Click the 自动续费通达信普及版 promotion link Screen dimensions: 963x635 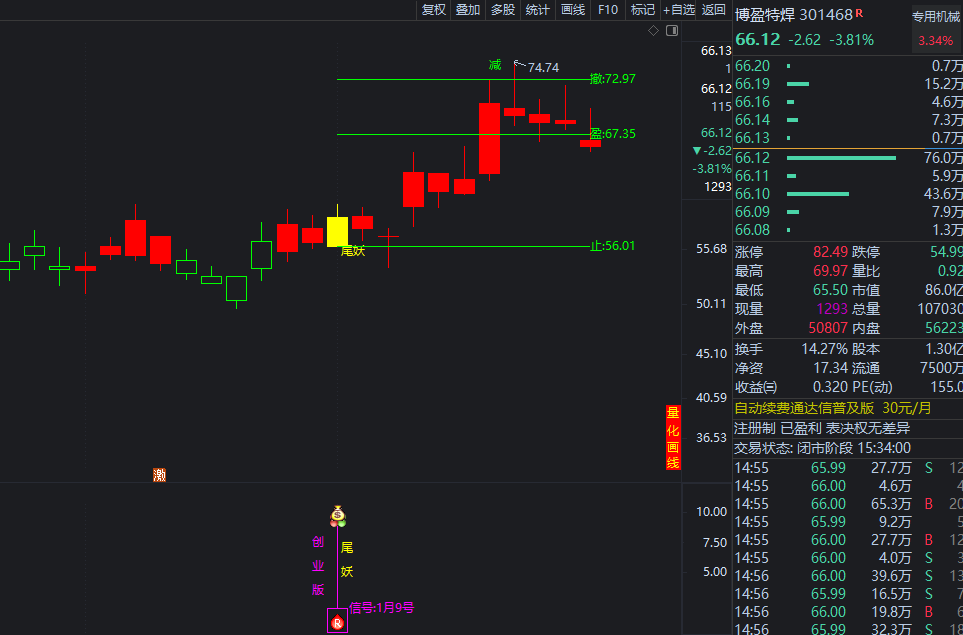(804, 408)
